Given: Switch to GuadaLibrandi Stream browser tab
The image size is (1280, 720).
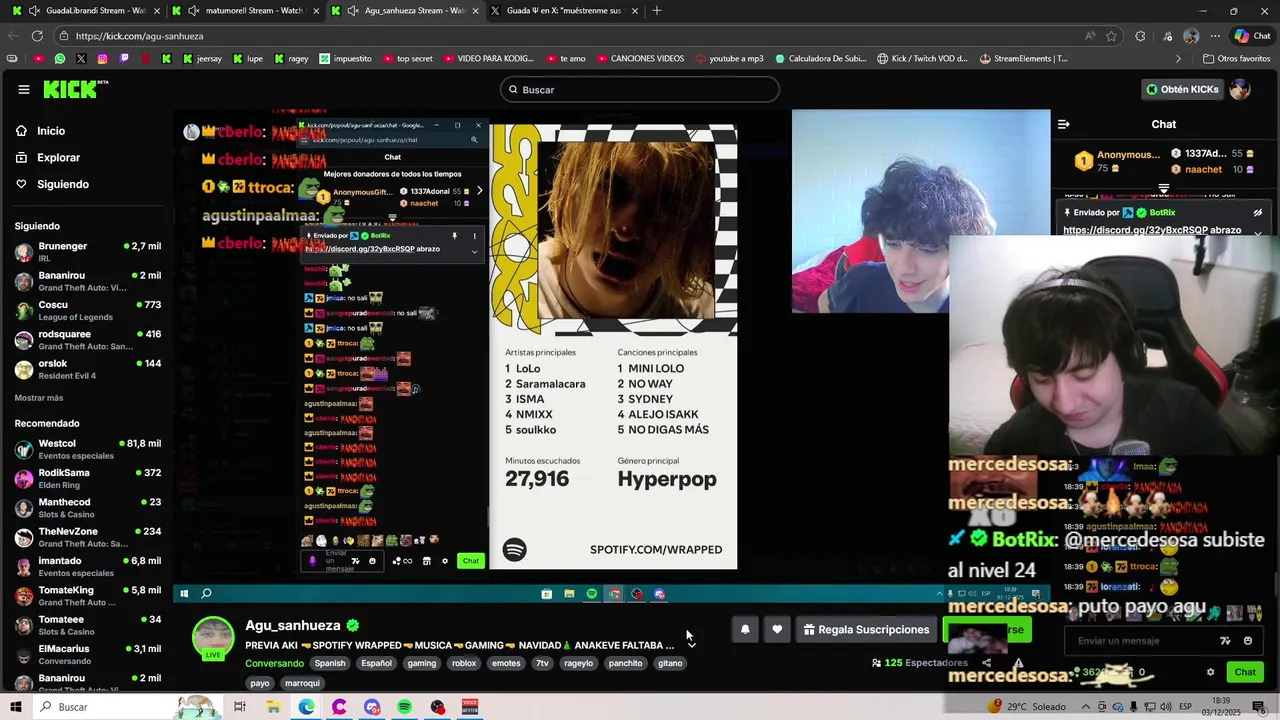Looking at the screenshot, I should (86, 10).
